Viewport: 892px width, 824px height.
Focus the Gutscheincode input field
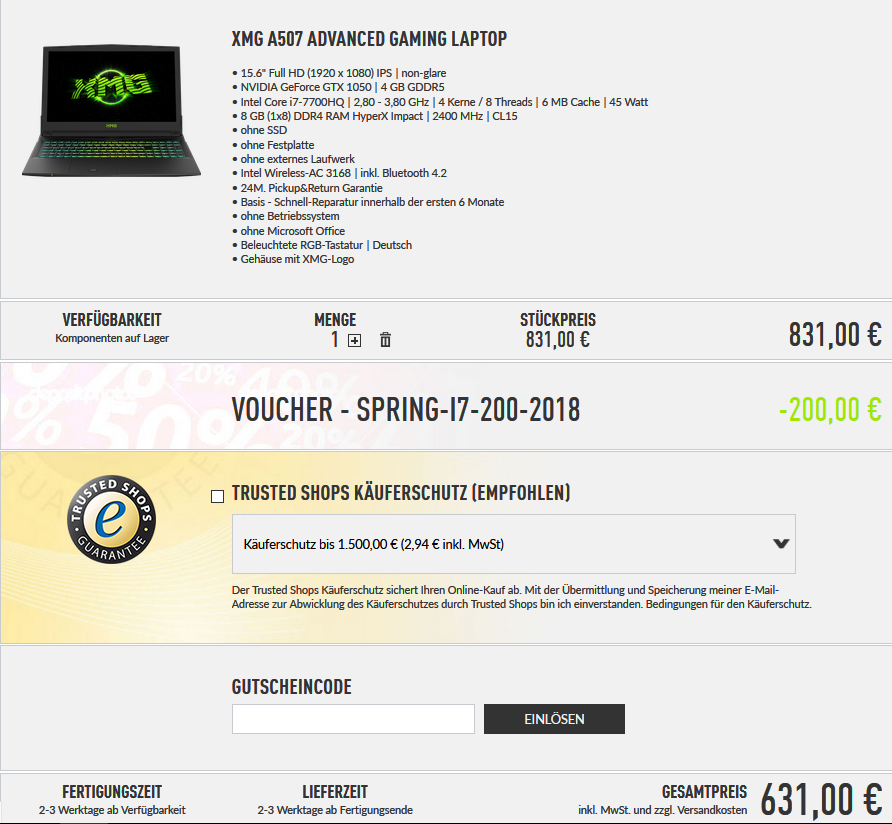point(353,719)
